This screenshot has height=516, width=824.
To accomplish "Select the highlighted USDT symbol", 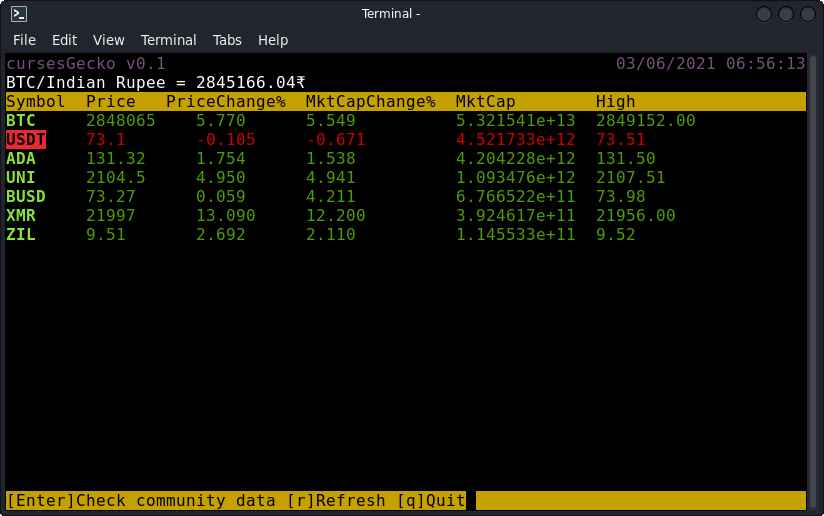I will tap(26, 139).
